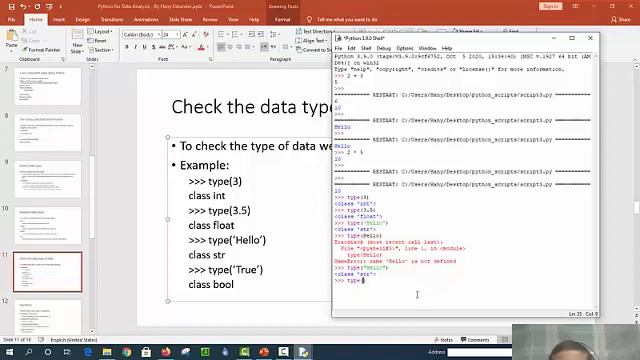Switch to the Slide Show ribbon tab
640x360 pixels.
pos(180,20)
